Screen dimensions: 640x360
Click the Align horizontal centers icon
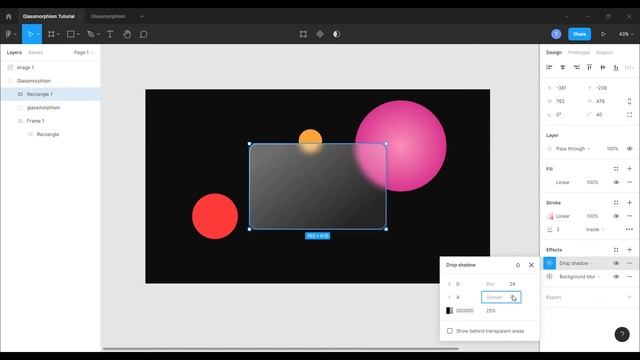562,67
